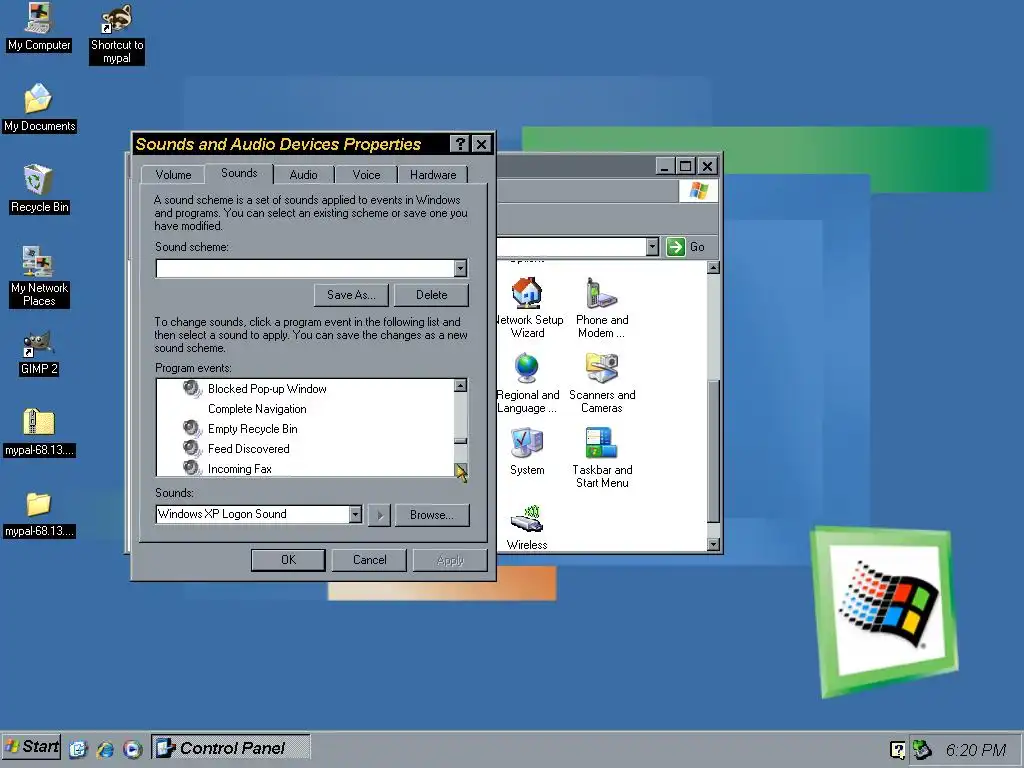
Task: Play the selected sound preview
Action: [x=379, y=515]
